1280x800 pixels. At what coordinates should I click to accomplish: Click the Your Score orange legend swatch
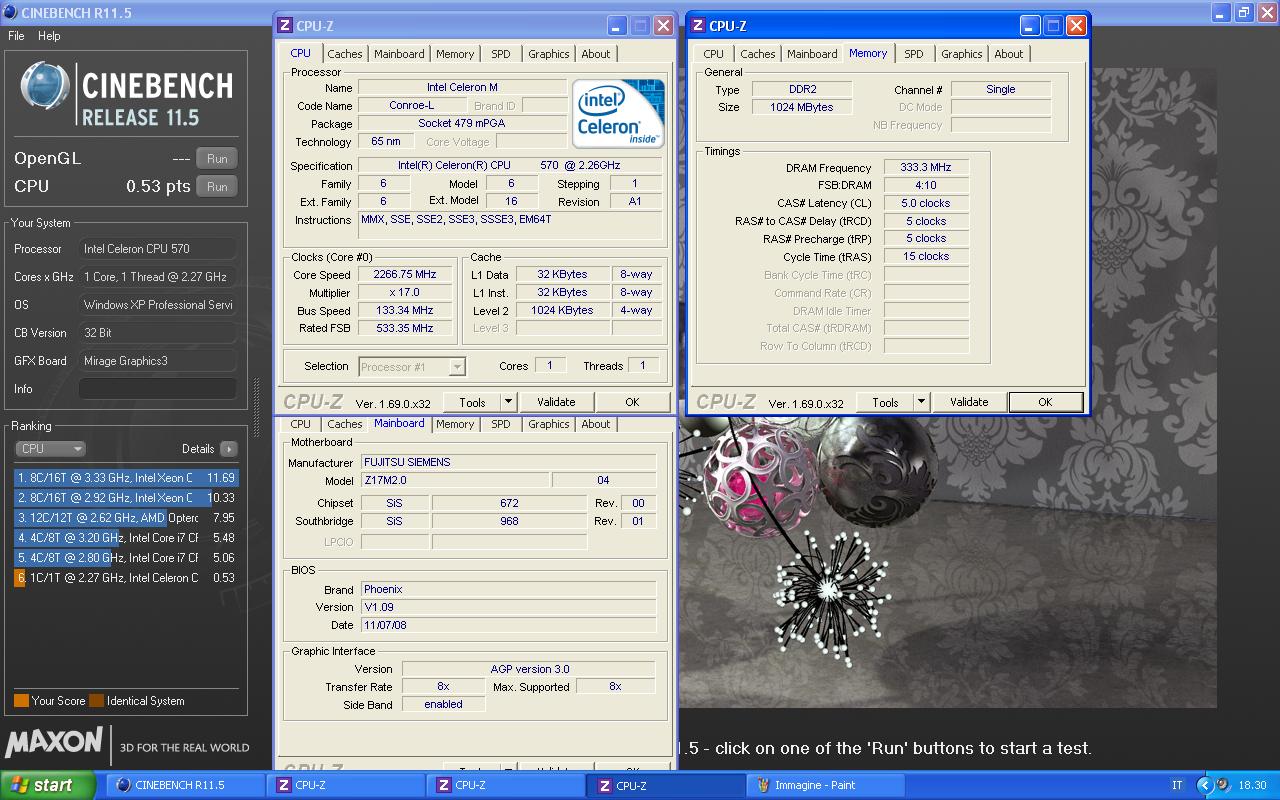[21, 701]
